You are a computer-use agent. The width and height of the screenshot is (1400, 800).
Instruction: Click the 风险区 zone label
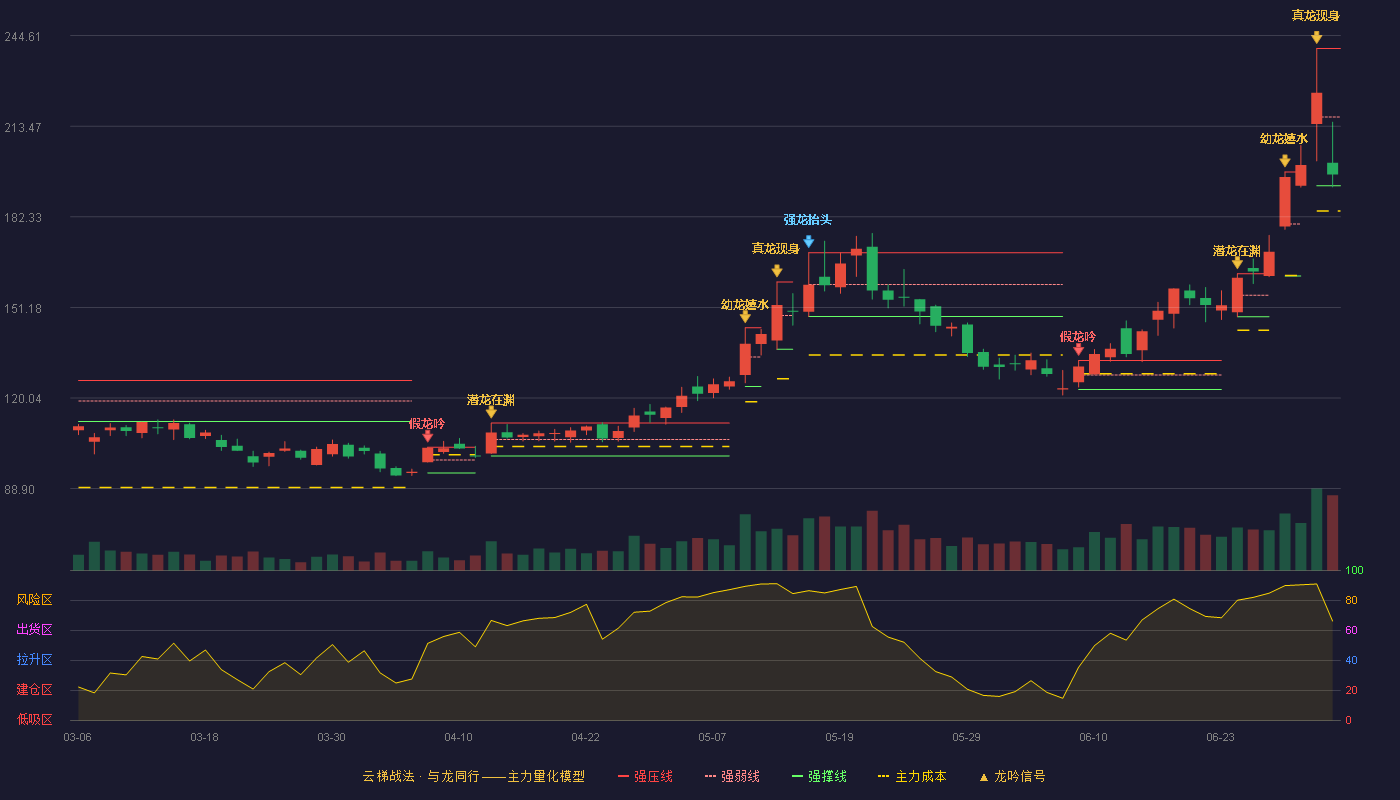pyautogui.click(x=35, y=600)
